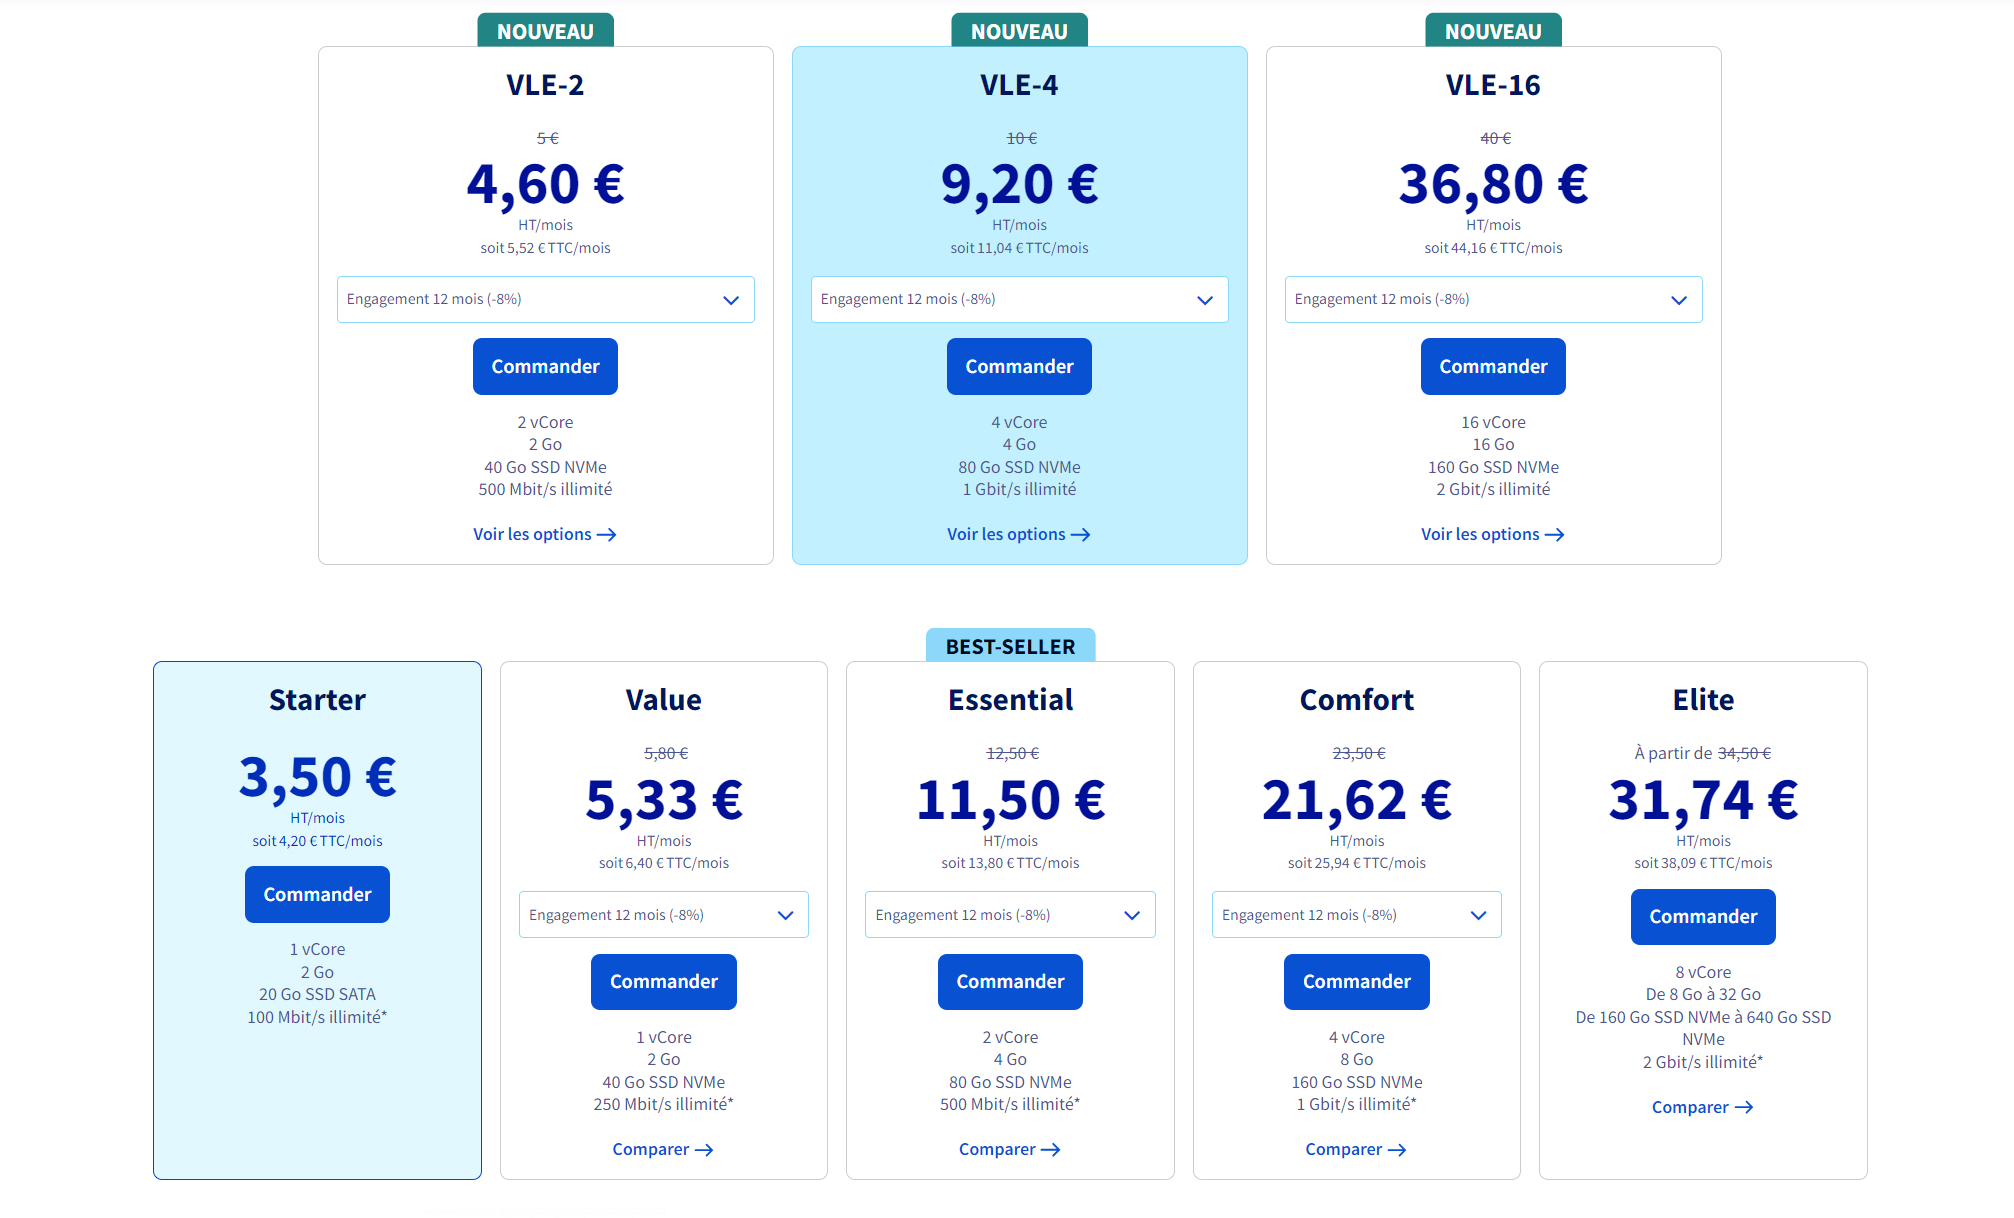Click 'De 8 Go à 32 Go' in Elite
This screenshot has height=1218, width=2014.
click(x=1703, y=994)
